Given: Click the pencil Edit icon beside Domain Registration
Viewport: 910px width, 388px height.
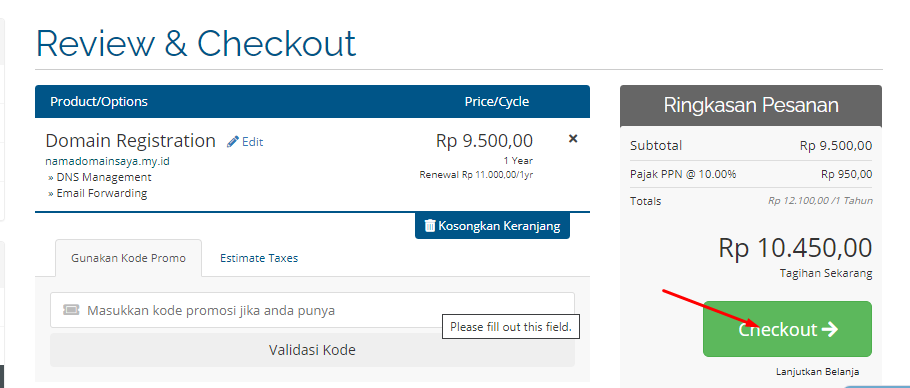Looking at the screenshot, I should click(233, 142).
